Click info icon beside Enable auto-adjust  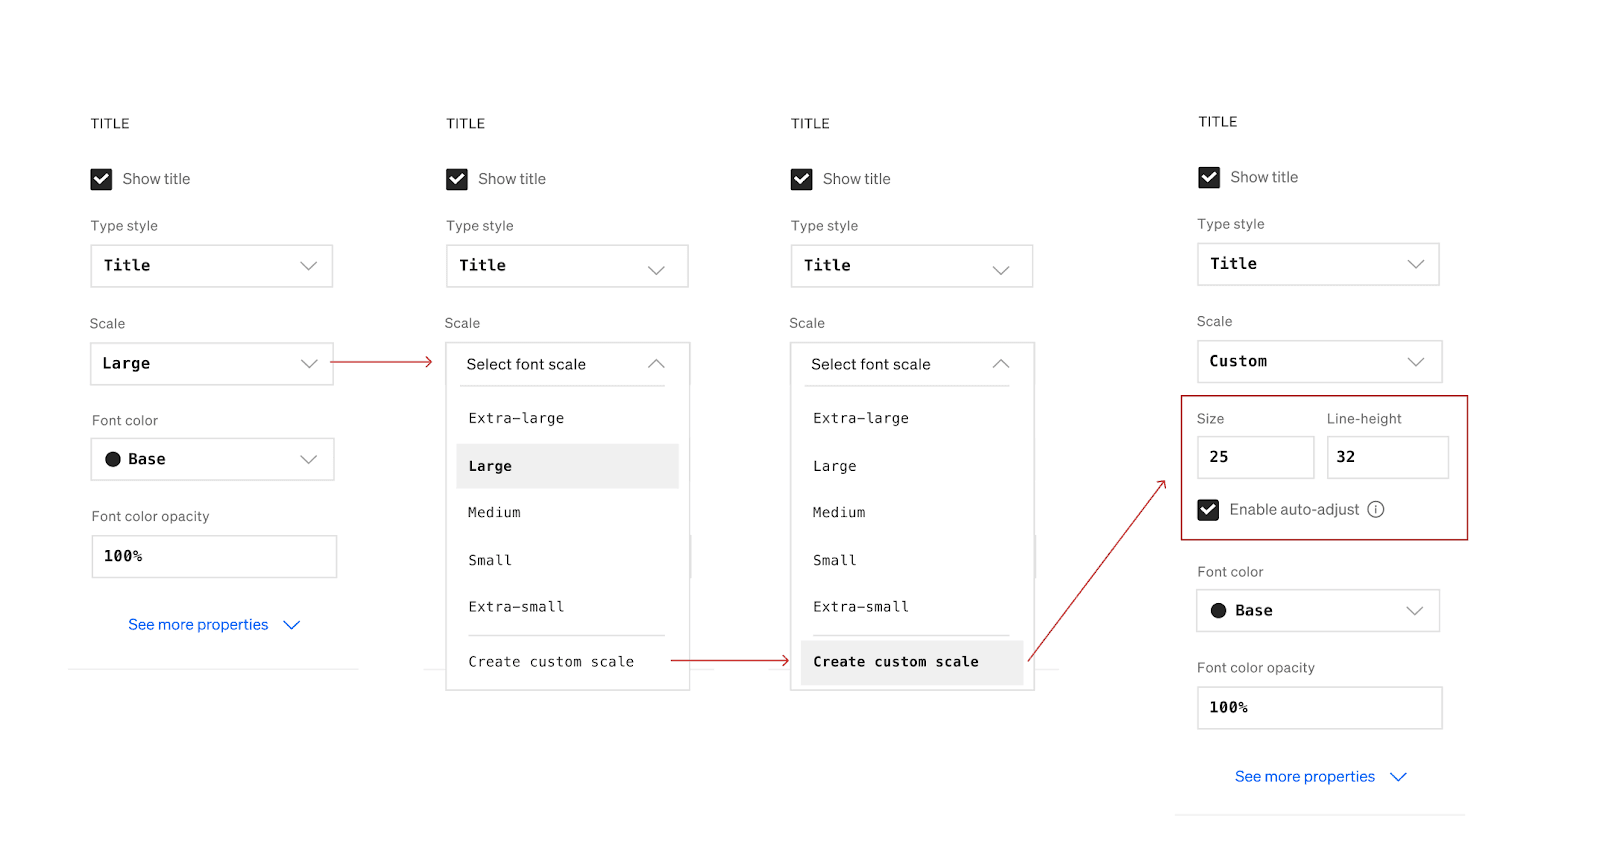1376,510
